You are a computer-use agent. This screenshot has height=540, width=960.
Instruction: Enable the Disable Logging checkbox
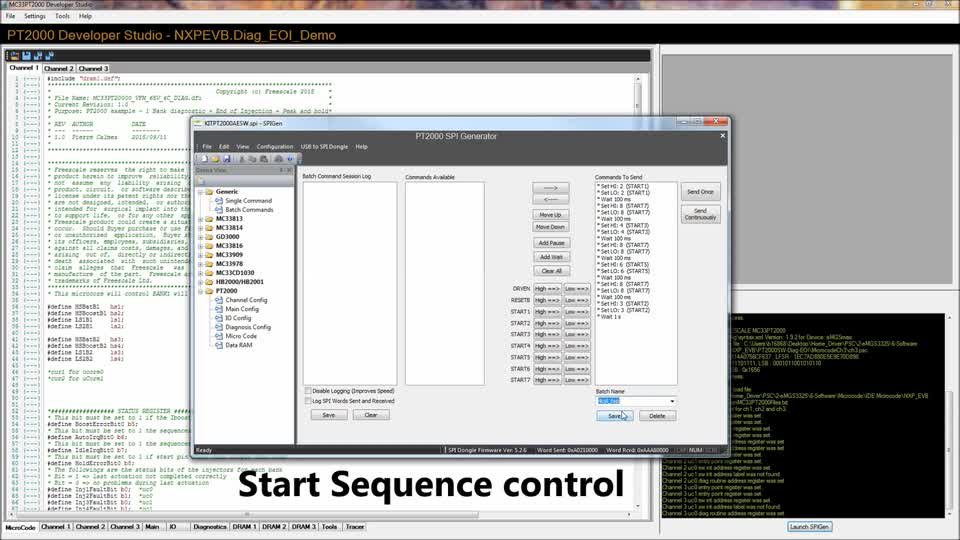pos(307,391)
